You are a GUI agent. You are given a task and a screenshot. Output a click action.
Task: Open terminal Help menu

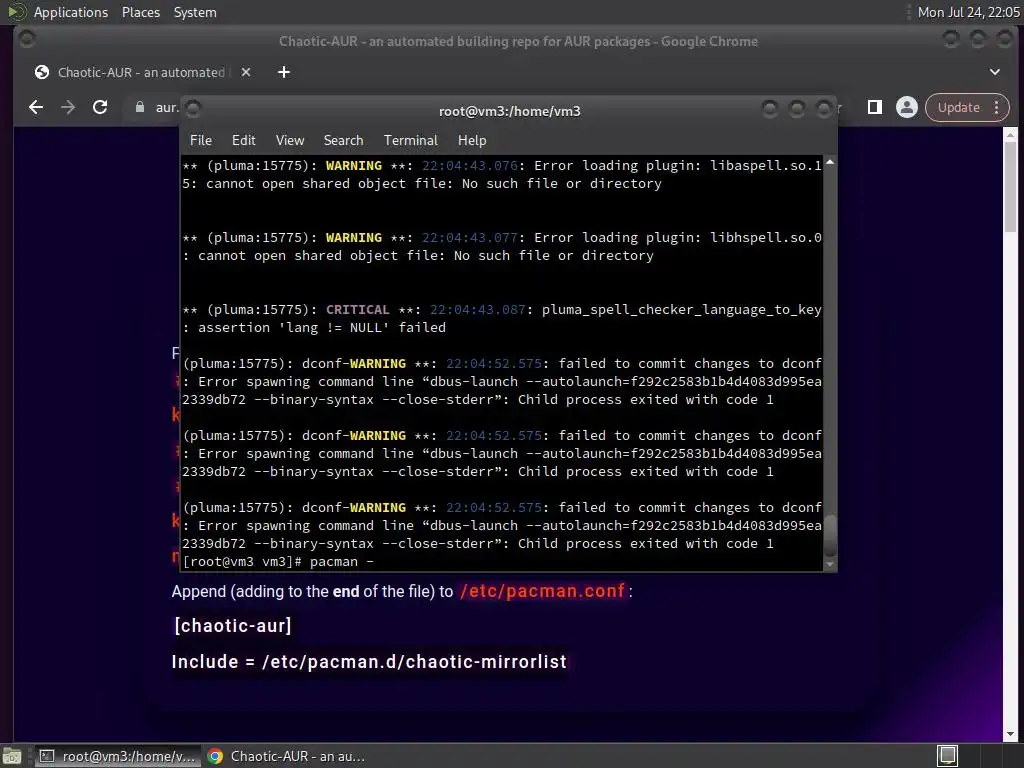point(472,140)
